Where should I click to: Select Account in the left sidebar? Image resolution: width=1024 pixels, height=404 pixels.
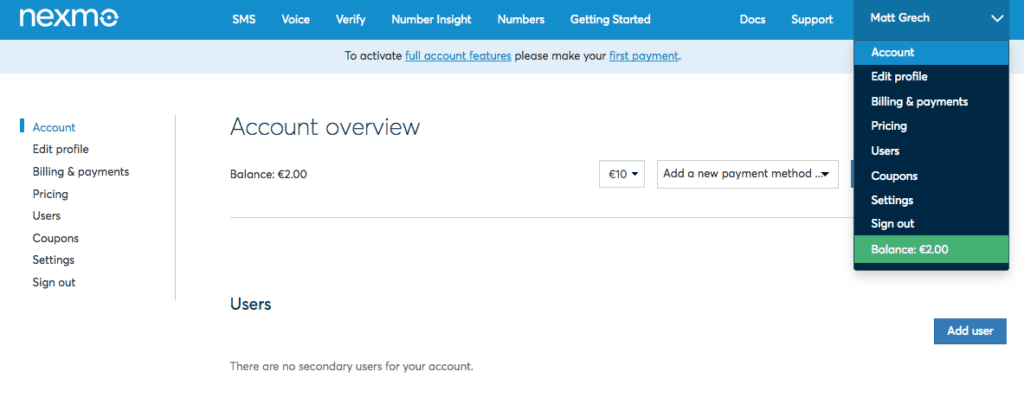tap(54, 127)
